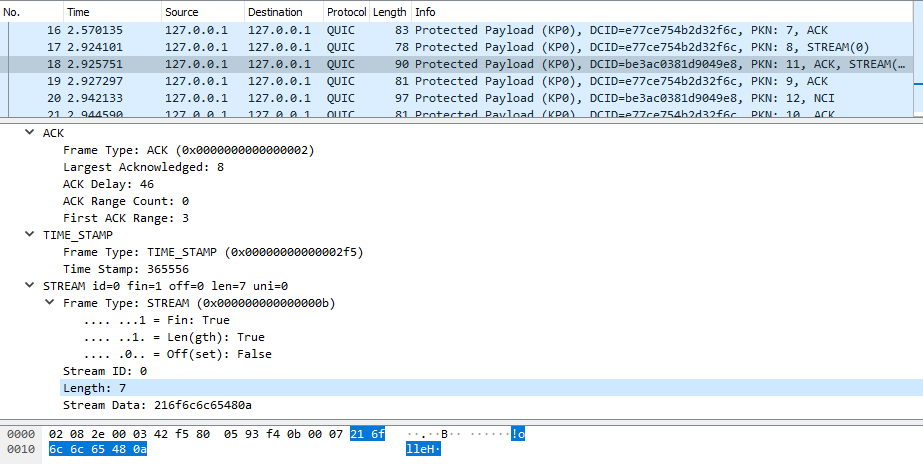Select the Off(set): False bit field
The image size is (923, 464).
coord(178,354)
